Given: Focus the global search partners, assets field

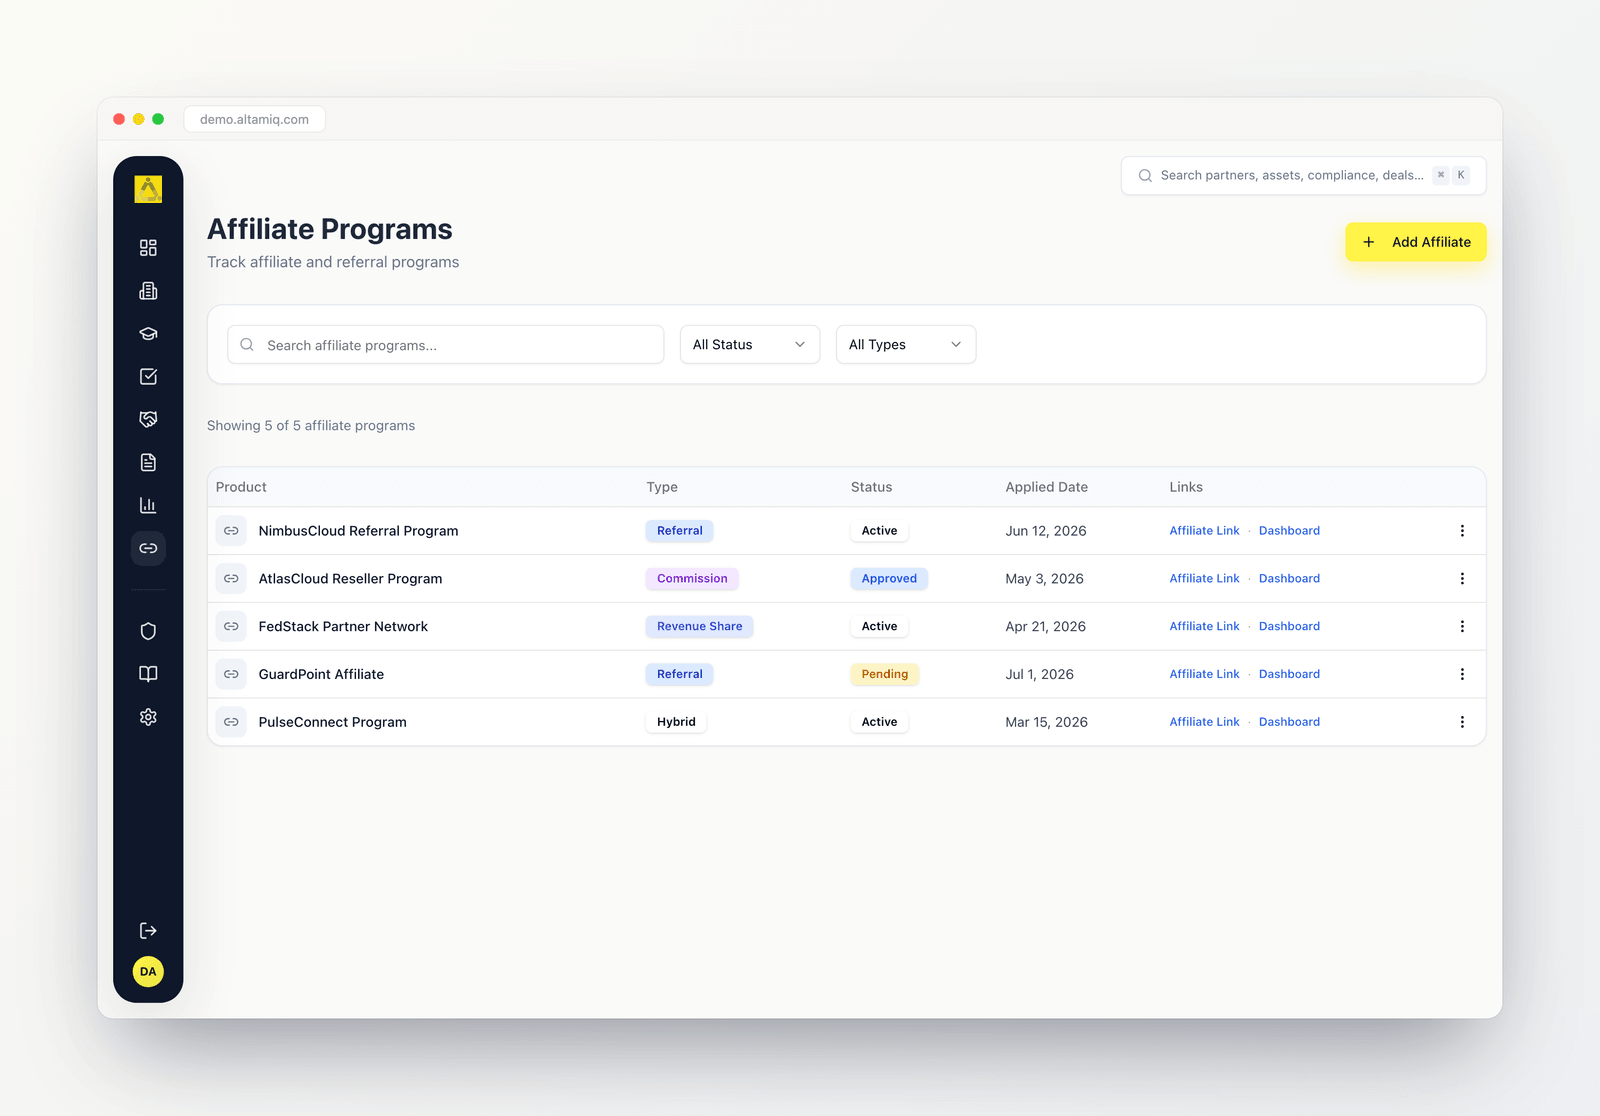Looking at the screenshot, I should (1304, 175).
